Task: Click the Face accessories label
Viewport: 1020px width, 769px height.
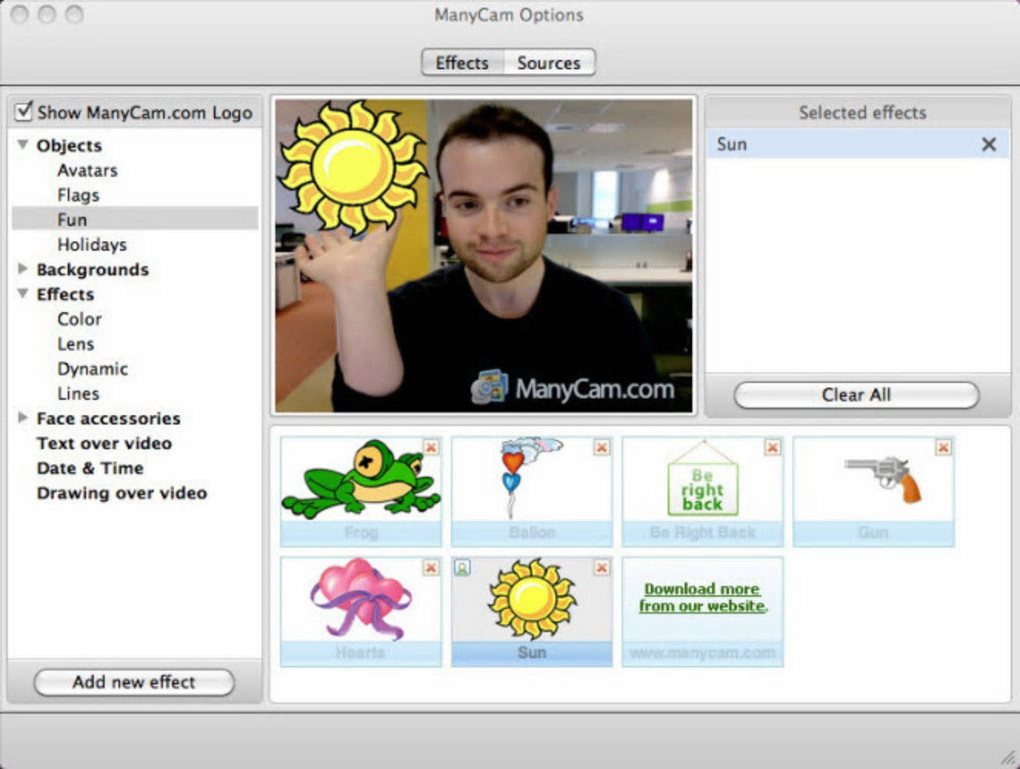Action: [x=109, y=418]
